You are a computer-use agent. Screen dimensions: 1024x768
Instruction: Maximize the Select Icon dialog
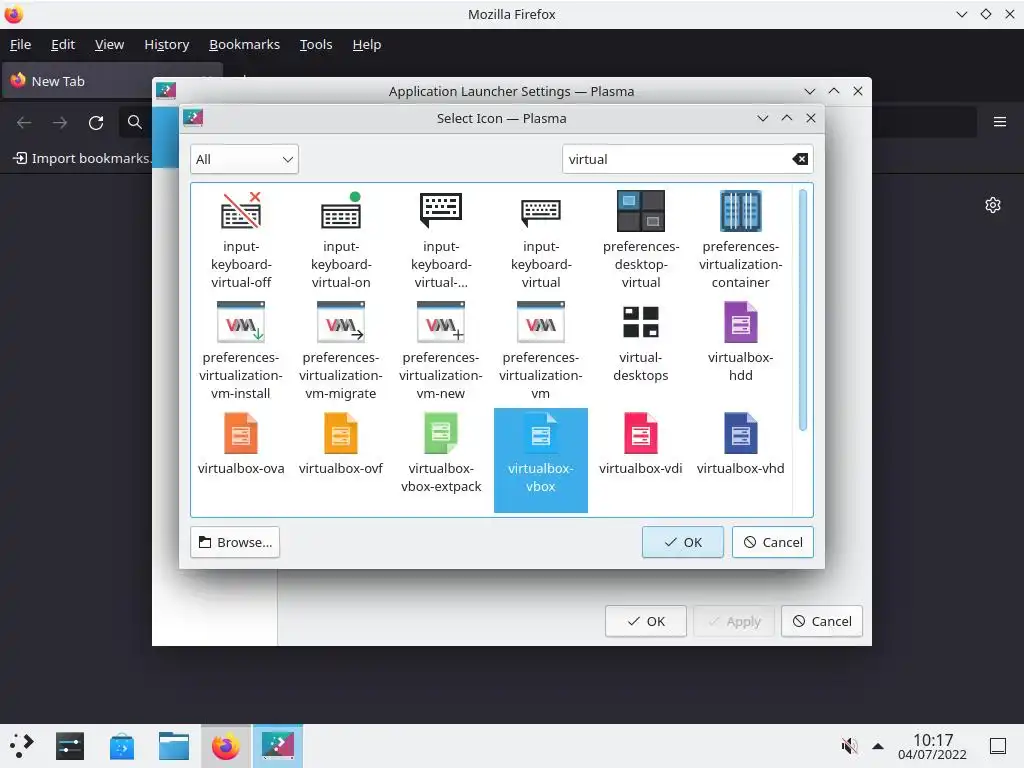coord(786,118)
